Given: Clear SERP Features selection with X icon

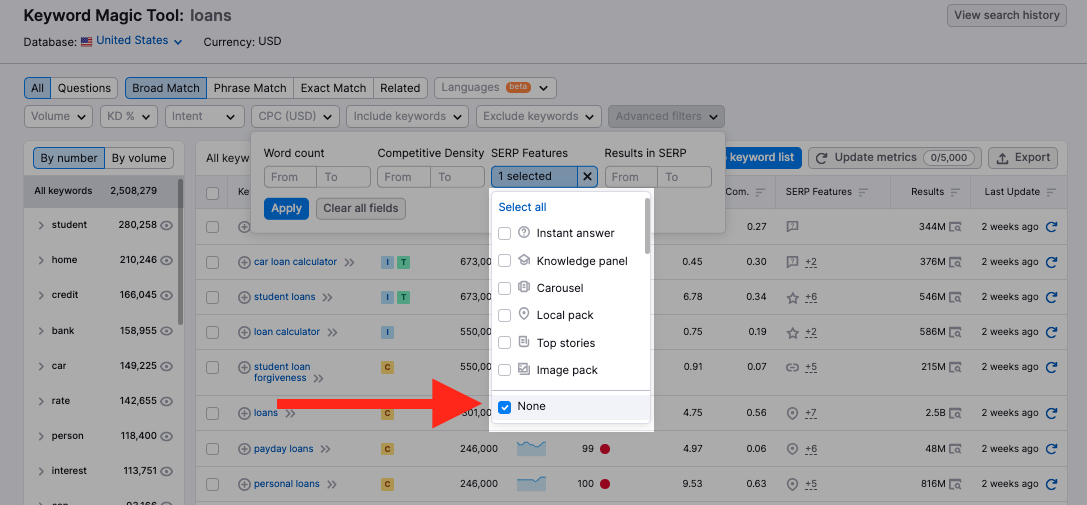Looking at the screenshot, I should (588, 177).
